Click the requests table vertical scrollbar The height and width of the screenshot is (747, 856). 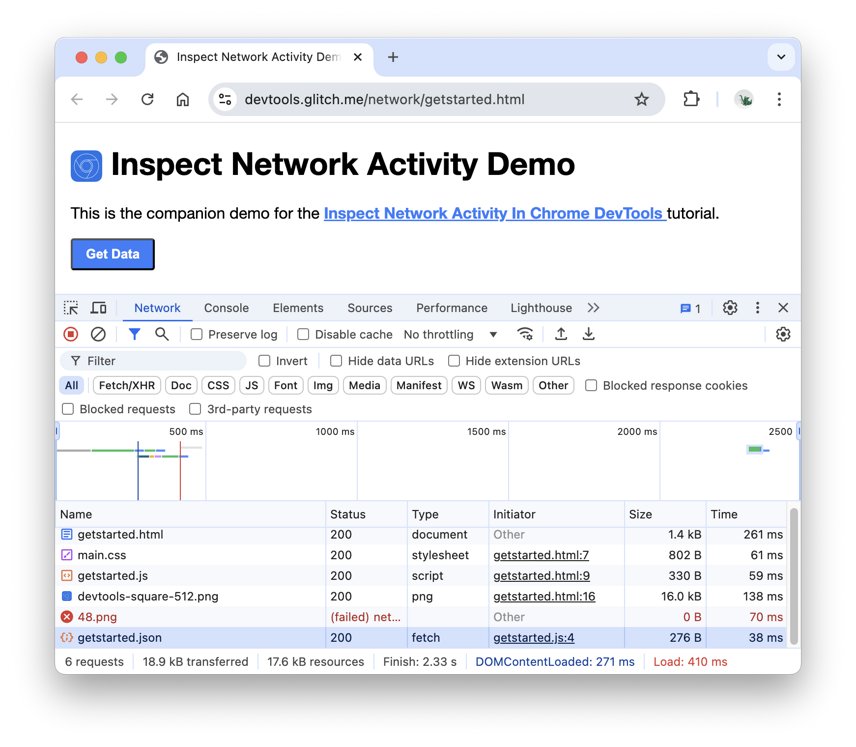794,576
